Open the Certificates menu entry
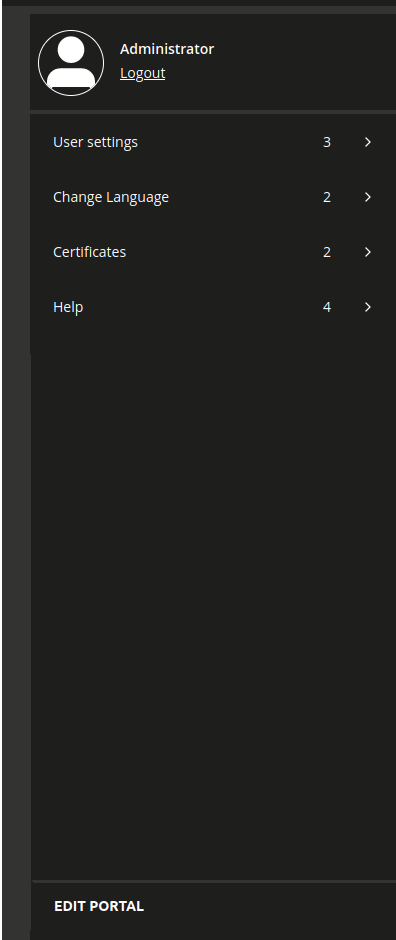Viewport: 396px width, 940px height. [213, 252]
